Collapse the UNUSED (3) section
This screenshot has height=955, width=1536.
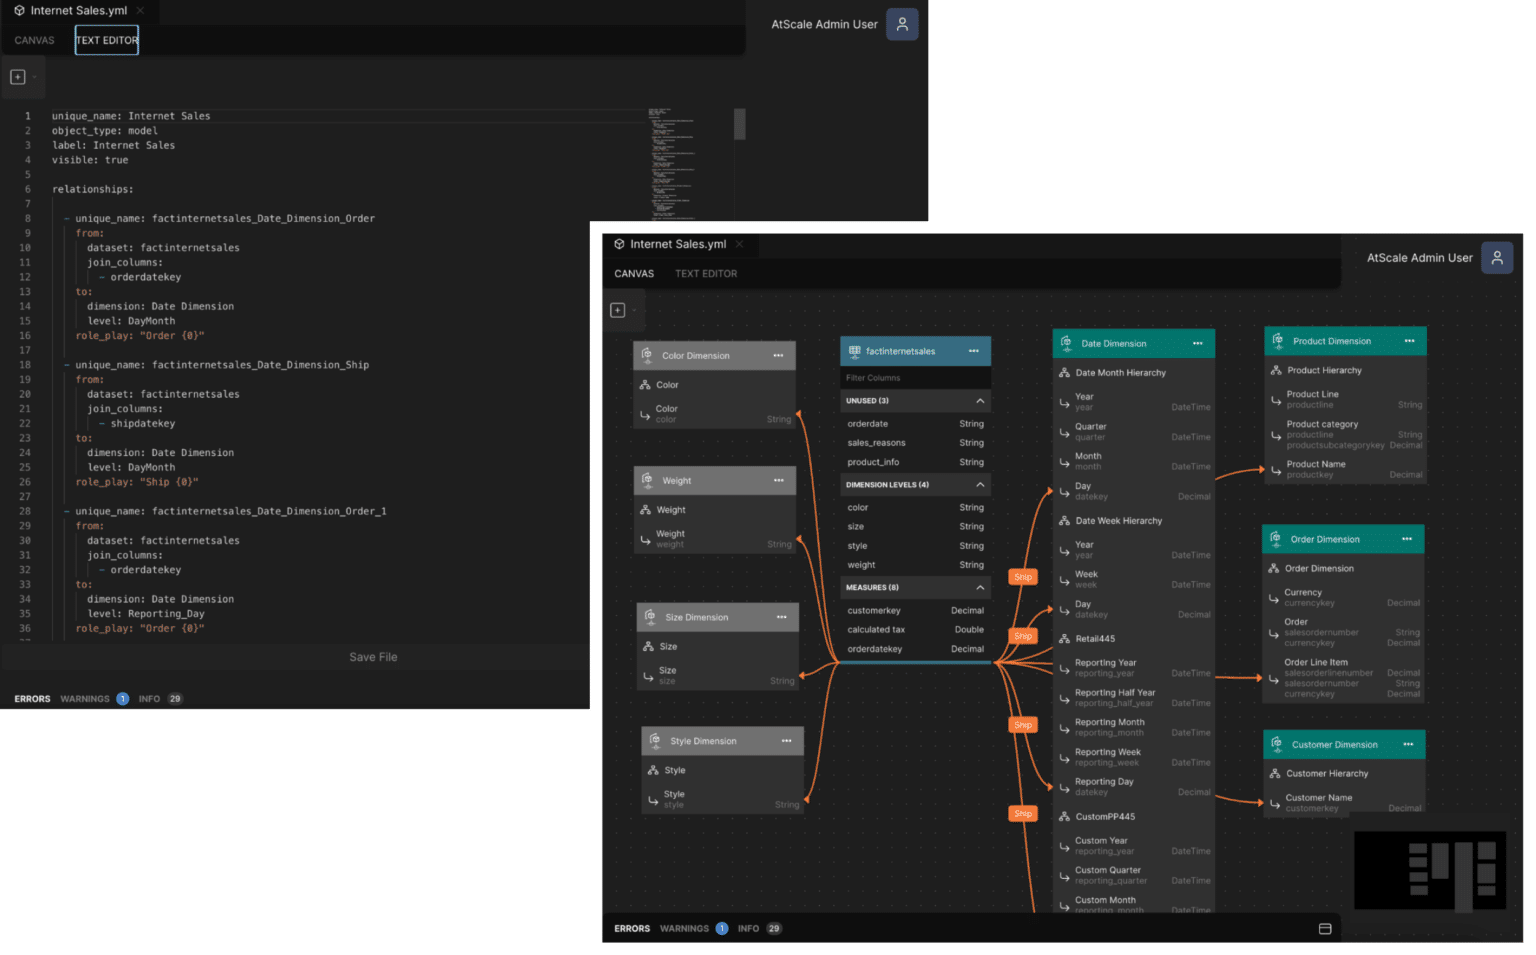click(x=978, y=400)
